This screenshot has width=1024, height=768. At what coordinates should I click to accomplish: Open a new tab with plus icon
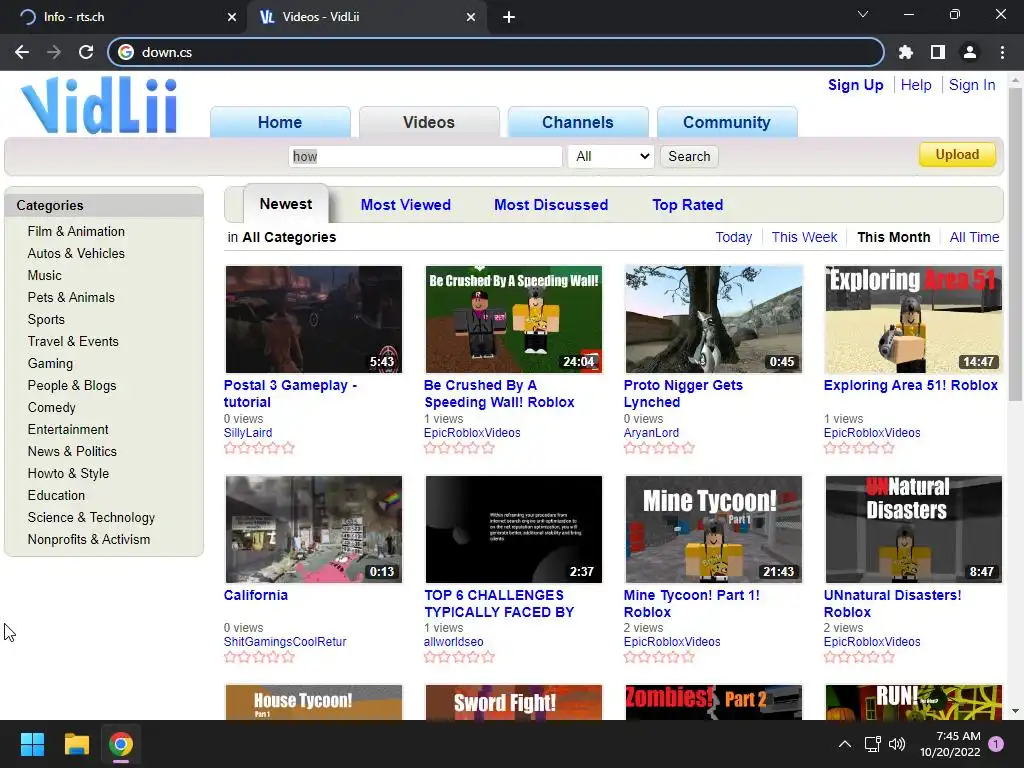(509, 17)
